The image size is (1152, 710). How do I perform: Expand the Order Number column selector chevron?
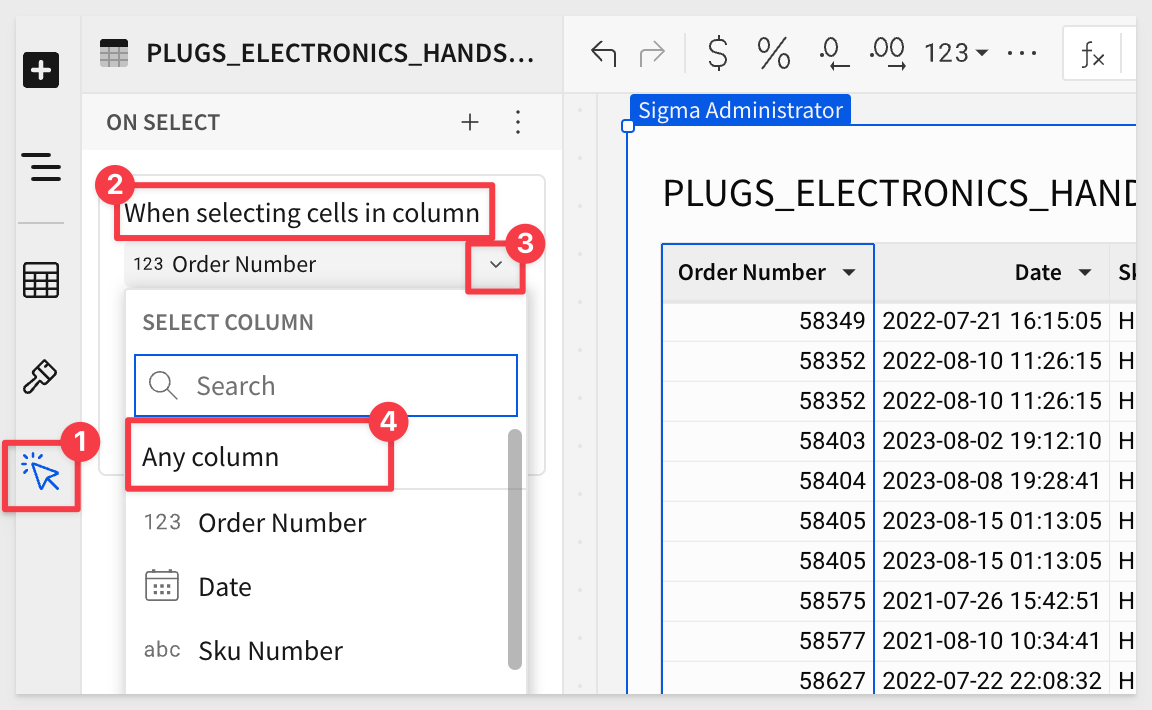click(x=496, y=265)
